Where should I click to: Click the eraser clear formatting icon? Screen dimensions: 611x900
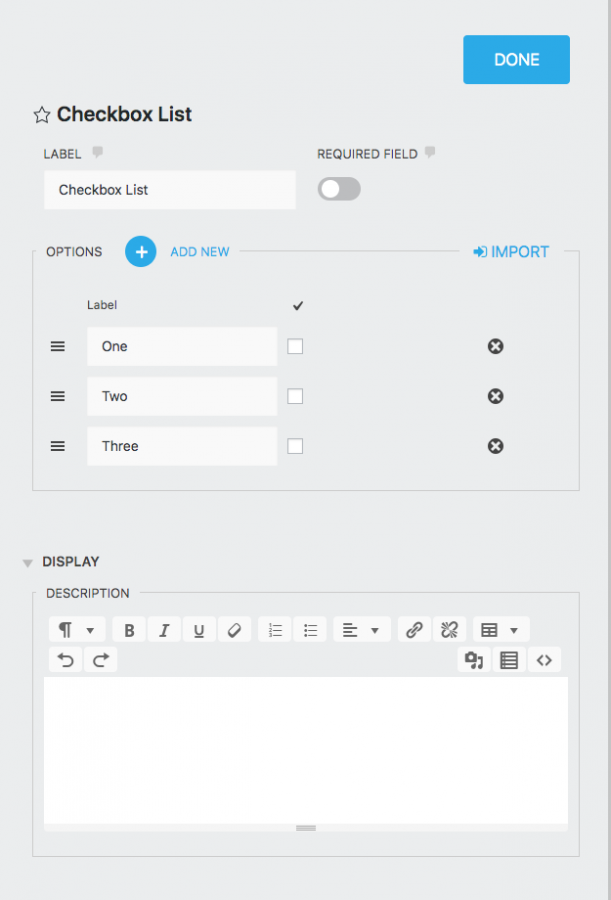pyautogui.click(x=234, y=630)
